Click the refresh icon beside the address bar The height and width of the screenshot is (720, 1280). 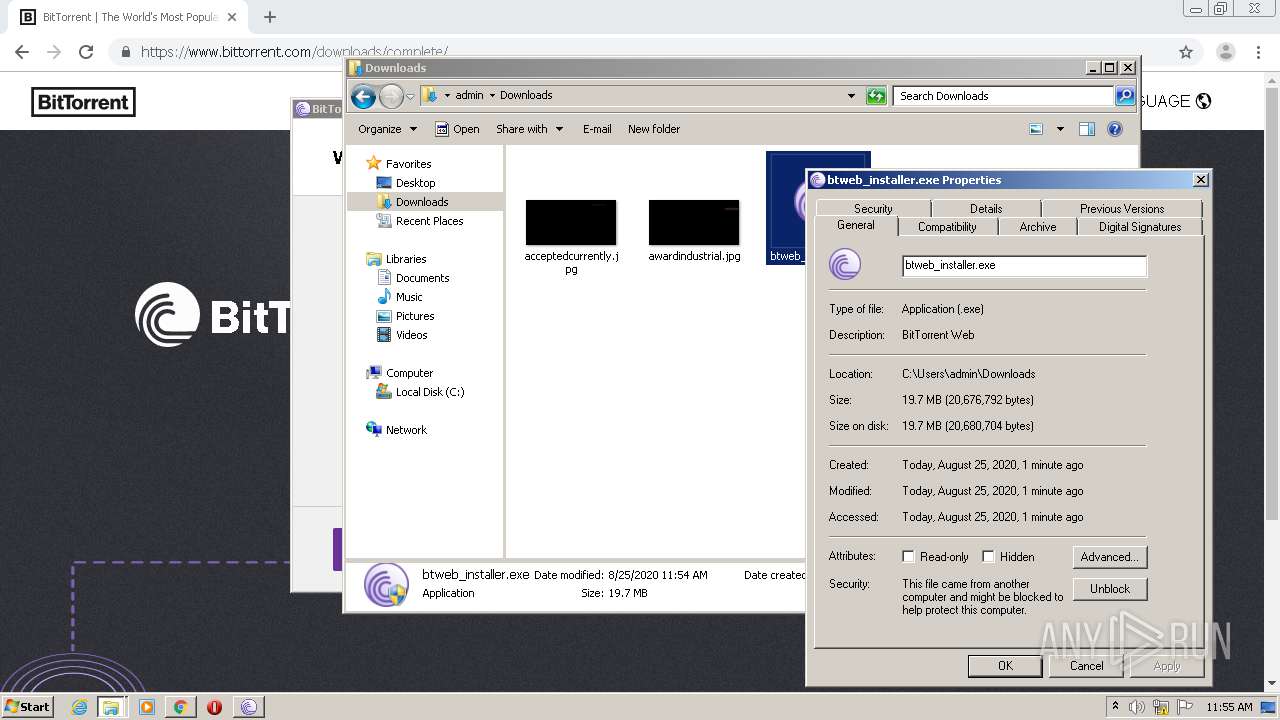tap(876, 96)
